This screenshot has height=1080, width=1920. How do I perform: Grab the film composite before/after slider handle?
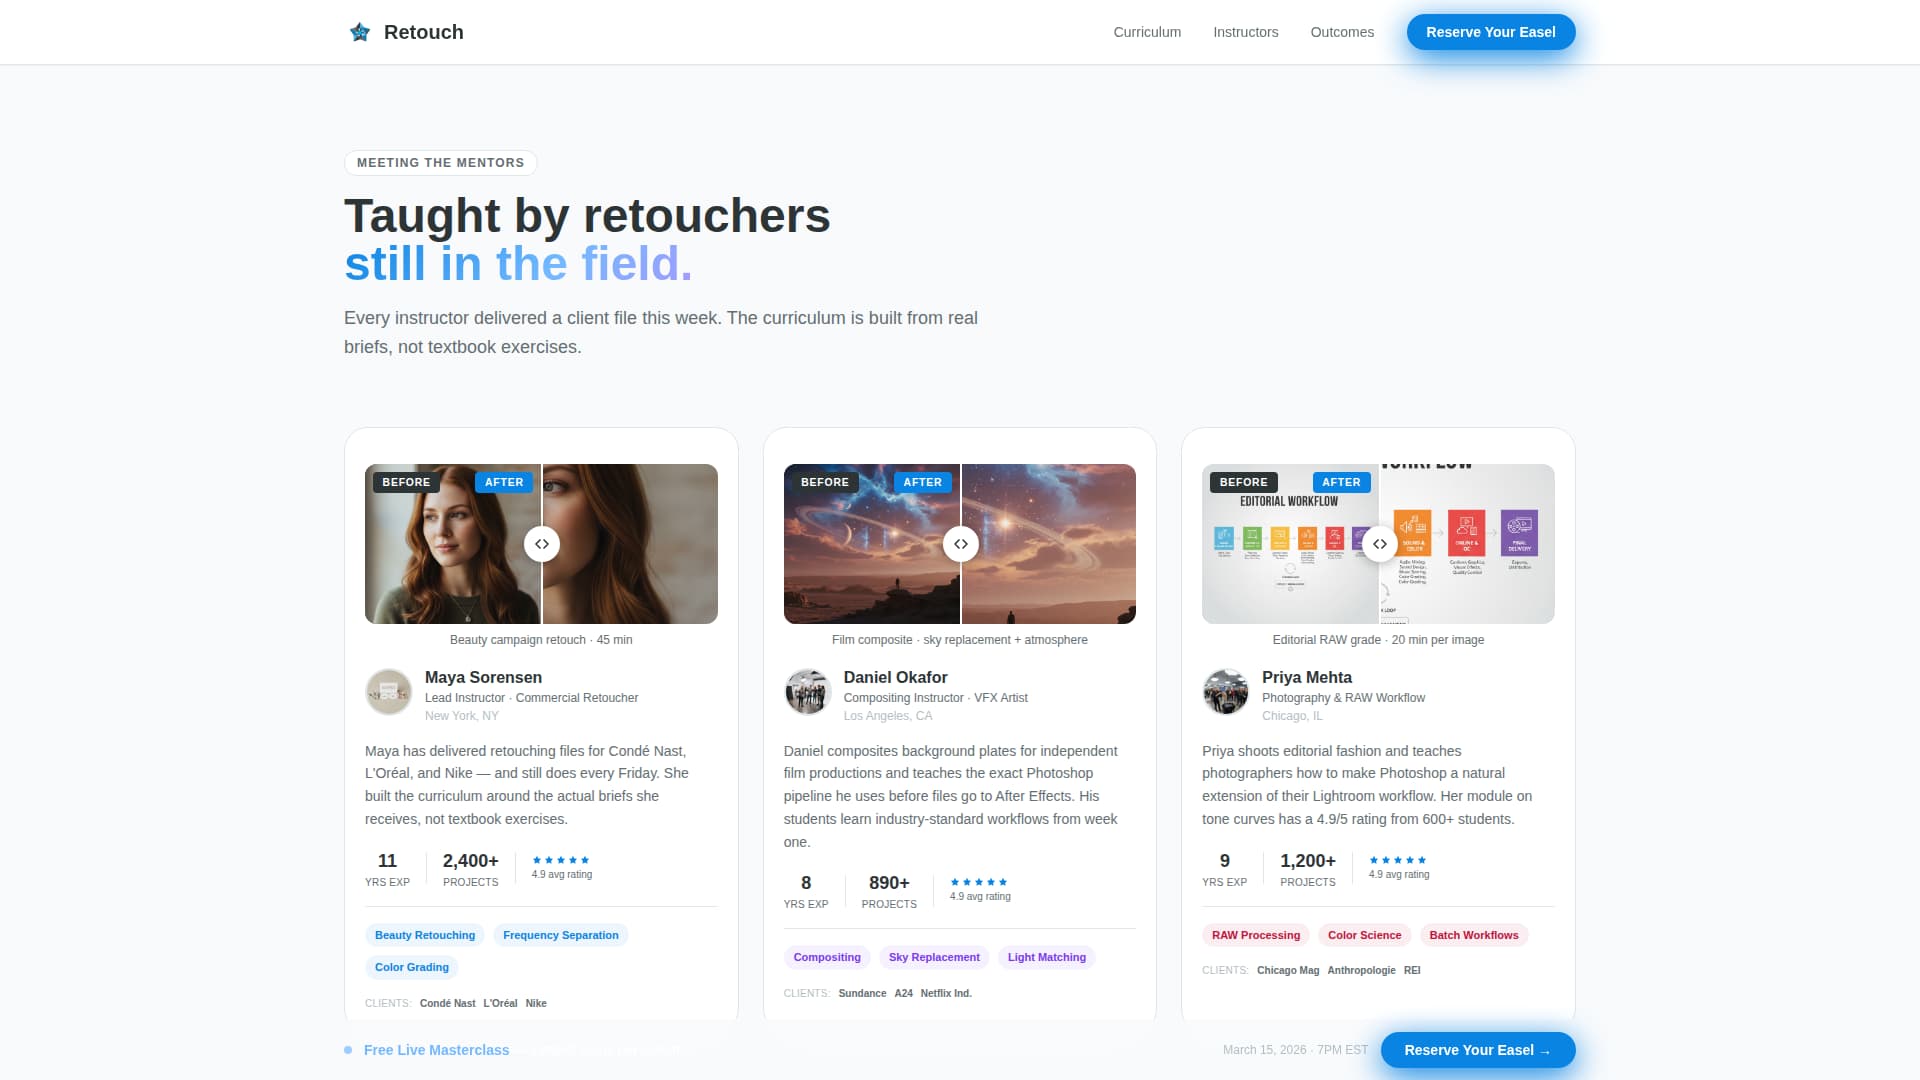pyautogui.click(x=960, y=544)
